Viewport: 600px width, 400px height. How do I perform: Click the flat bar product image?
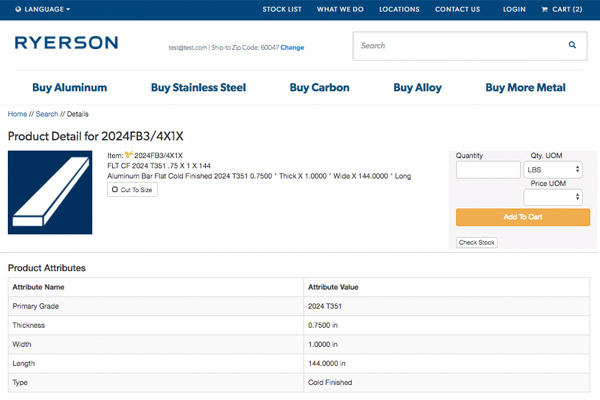click(x=50, y=193)
